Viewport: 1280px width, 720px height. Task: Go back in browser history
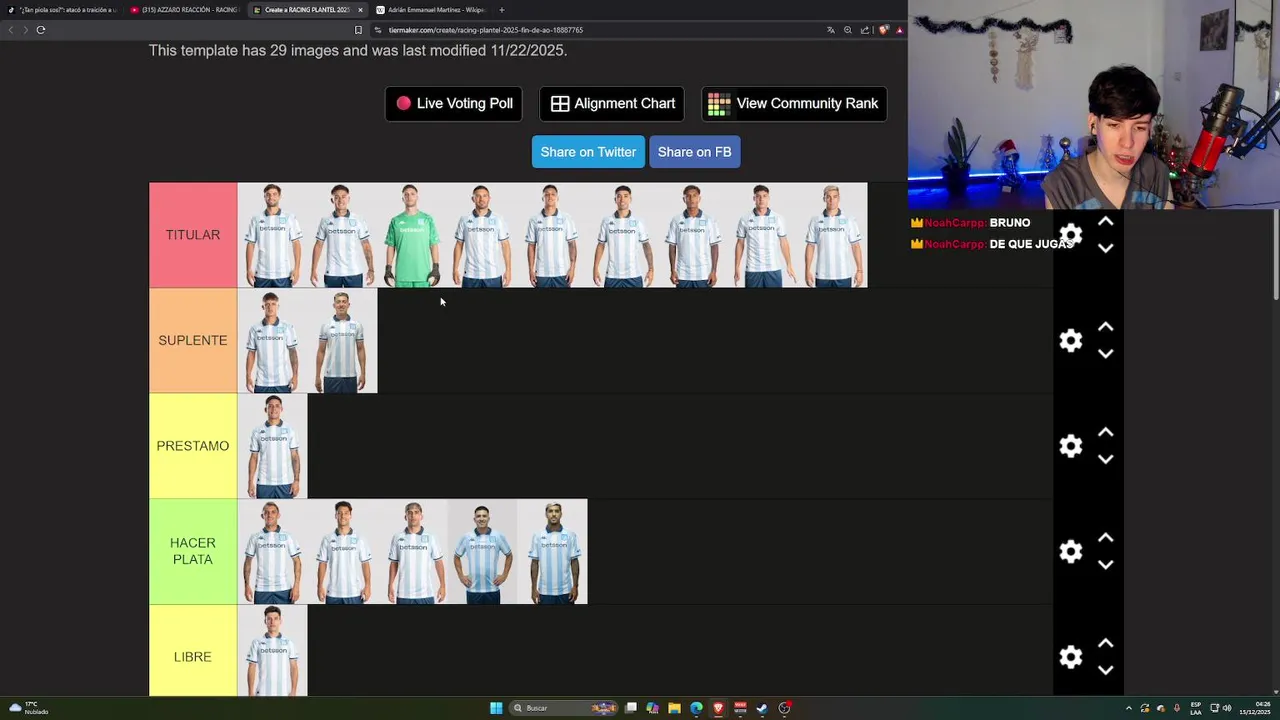coord(11,30)
